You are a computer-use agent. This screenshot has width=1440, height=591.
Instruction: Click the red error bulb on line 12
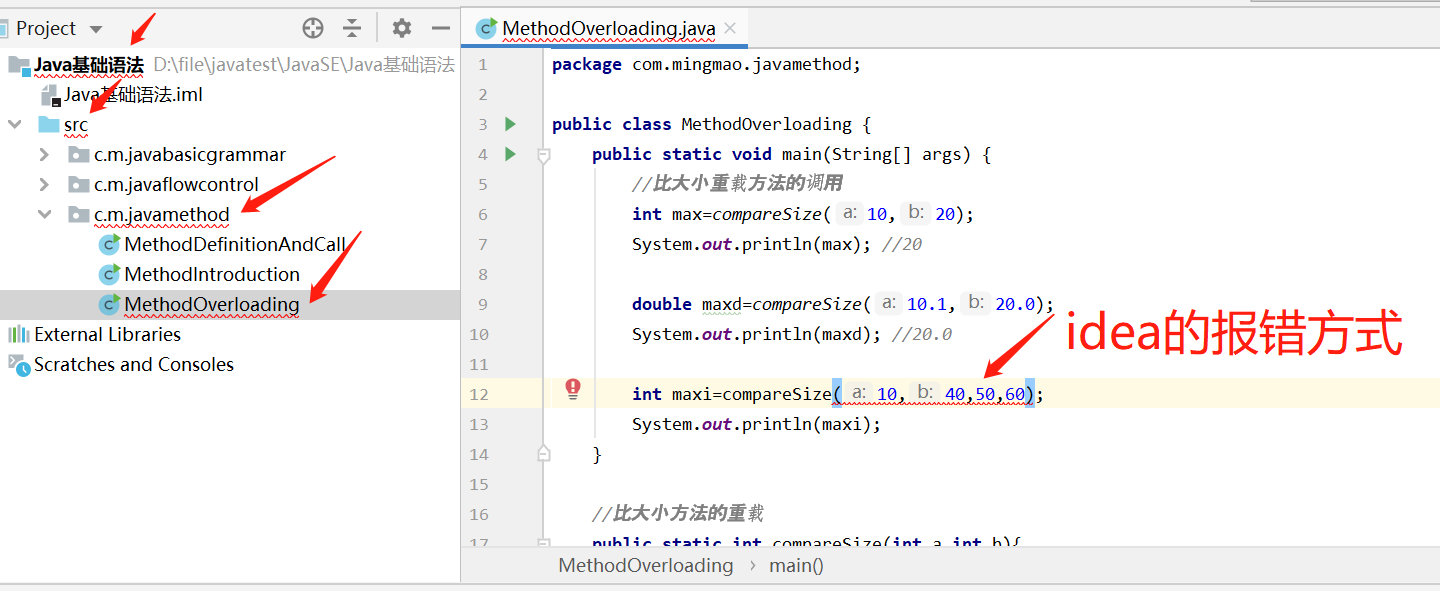573,389
